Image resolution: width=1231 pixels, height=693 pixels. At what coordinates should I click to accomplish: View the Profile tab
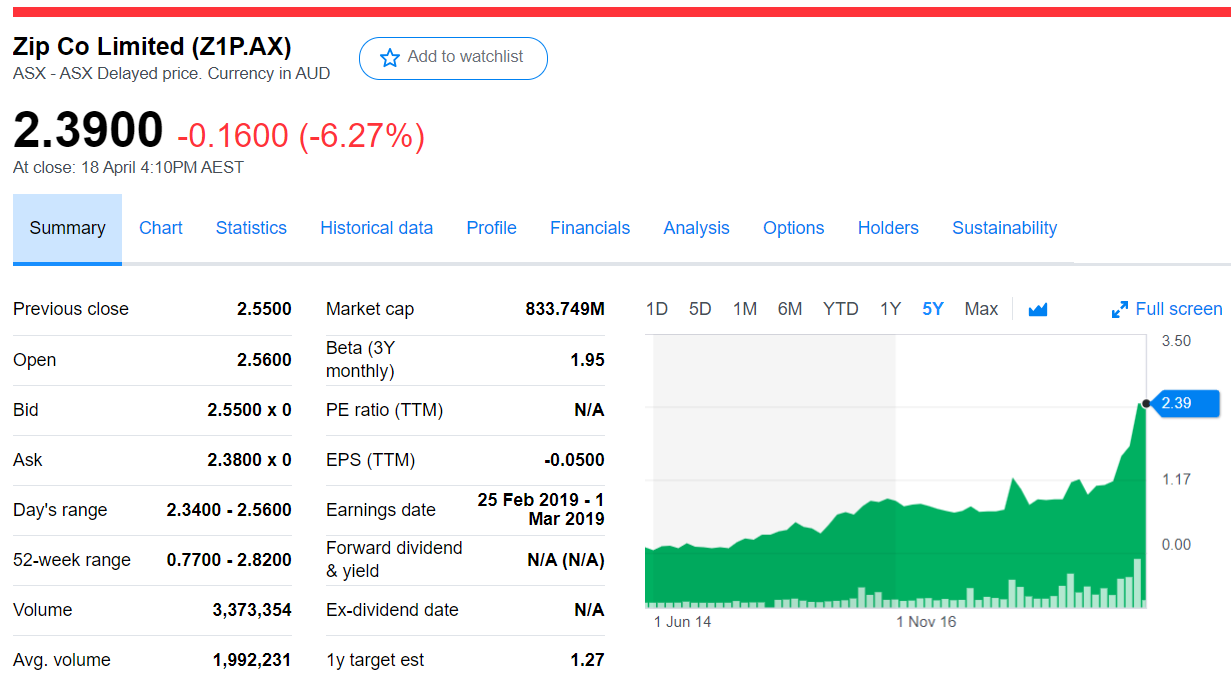(491, 228)
